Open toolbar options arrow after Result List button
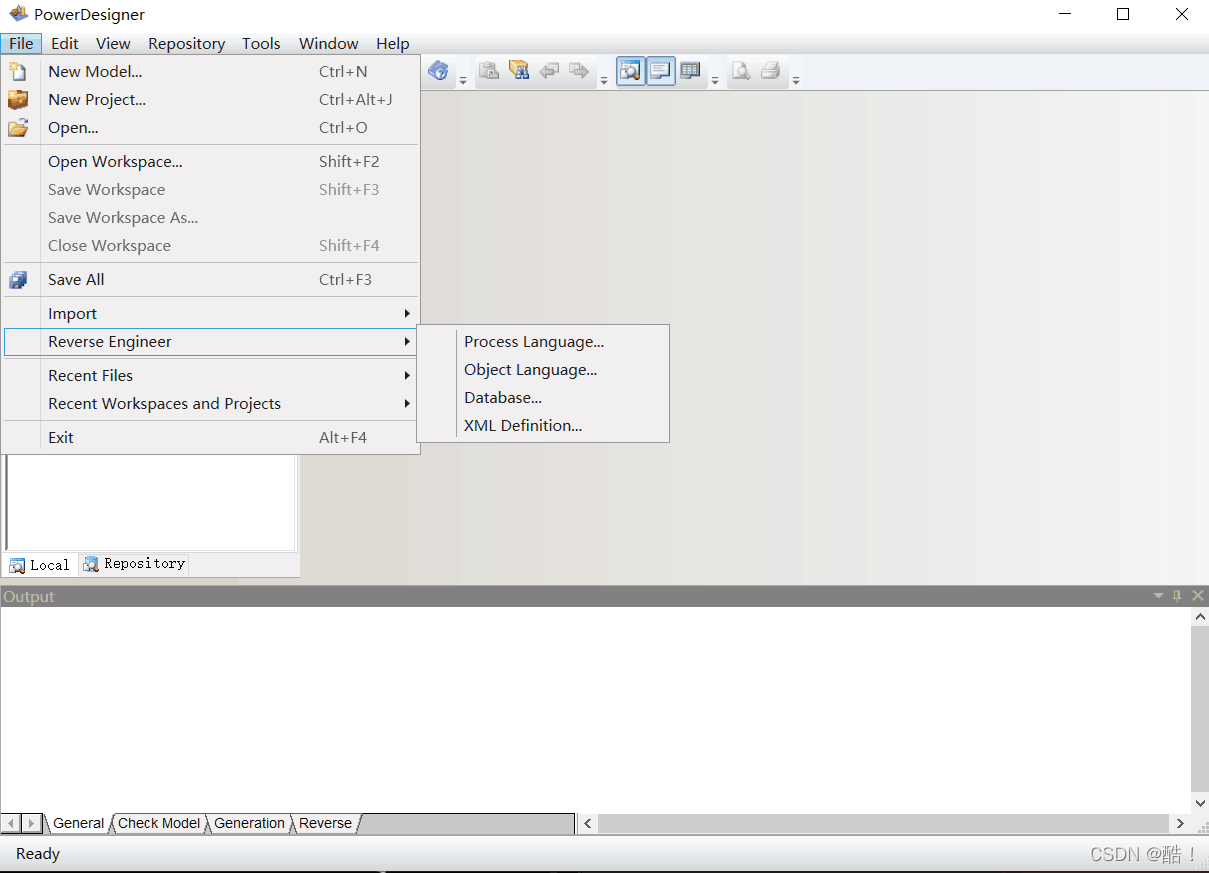The image size is (1209, 873). [x=715, y=80]
